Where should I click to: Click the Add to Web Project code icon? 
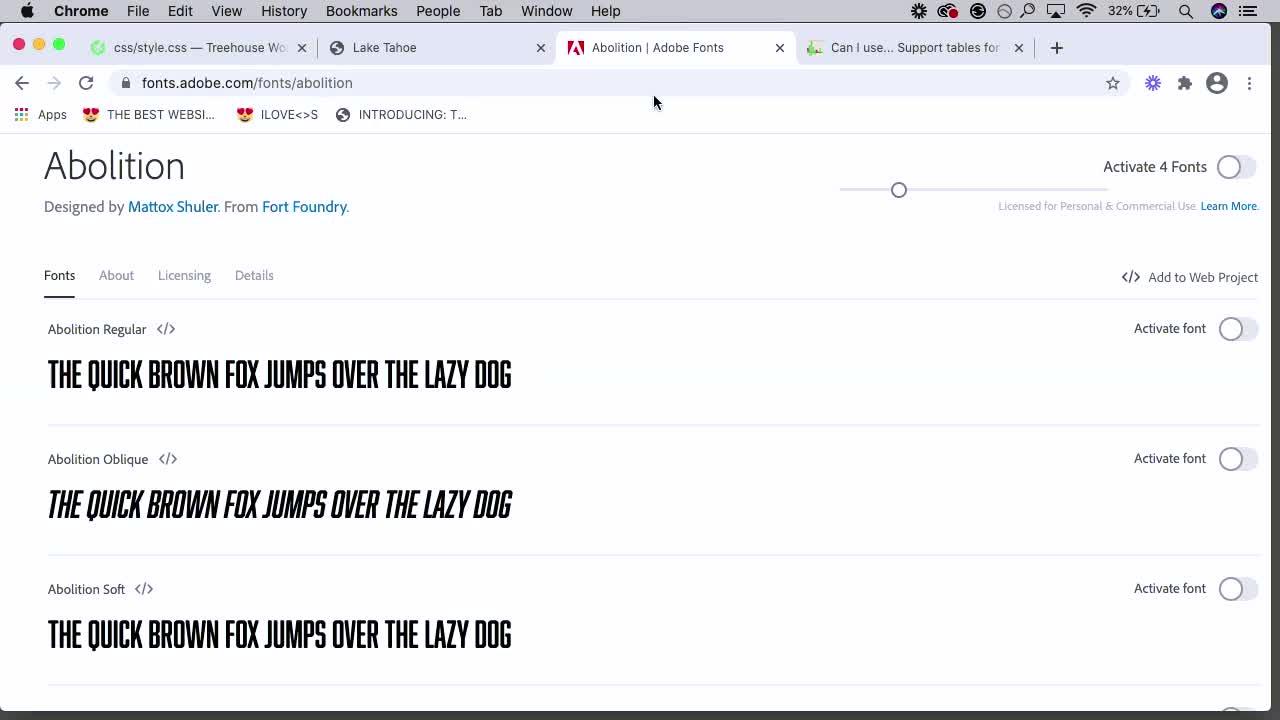[x=1130, y=277]
